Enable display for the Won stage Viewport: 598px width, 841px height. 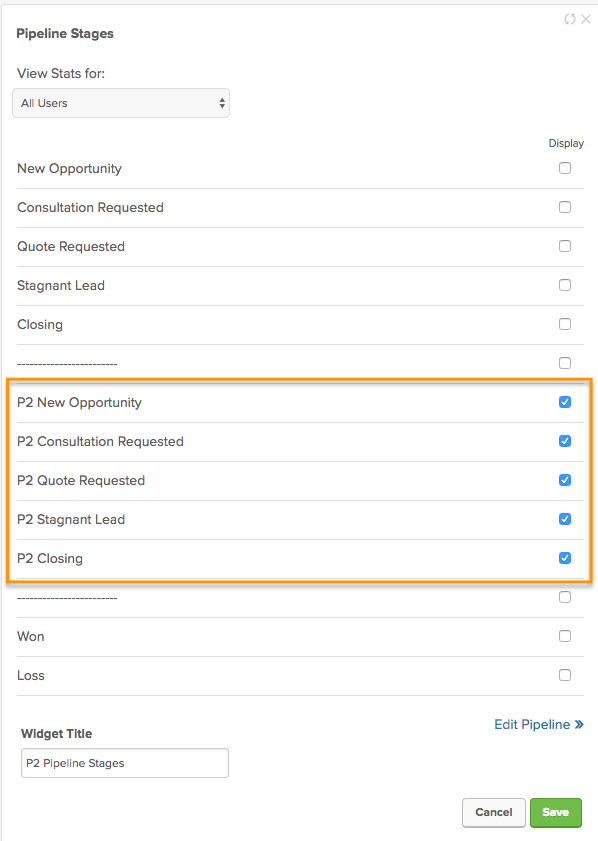point(565,636)
